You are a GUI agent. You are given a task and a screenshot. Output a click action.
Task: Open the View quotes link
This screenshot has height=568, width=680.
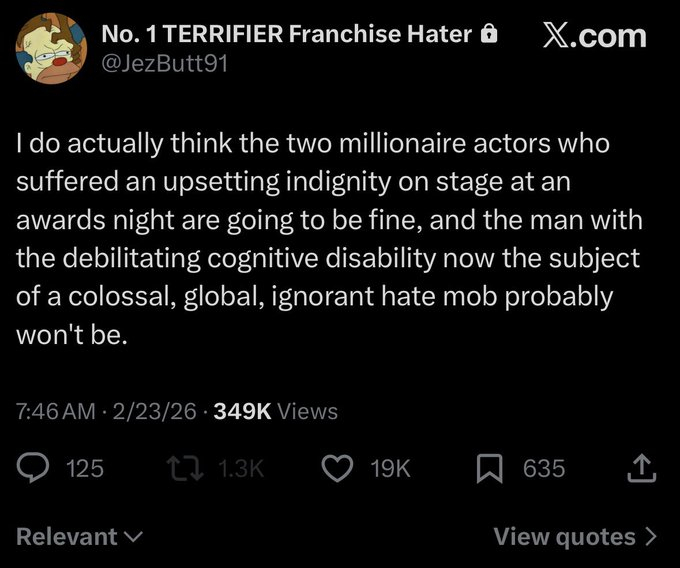[x=566, y=536]
